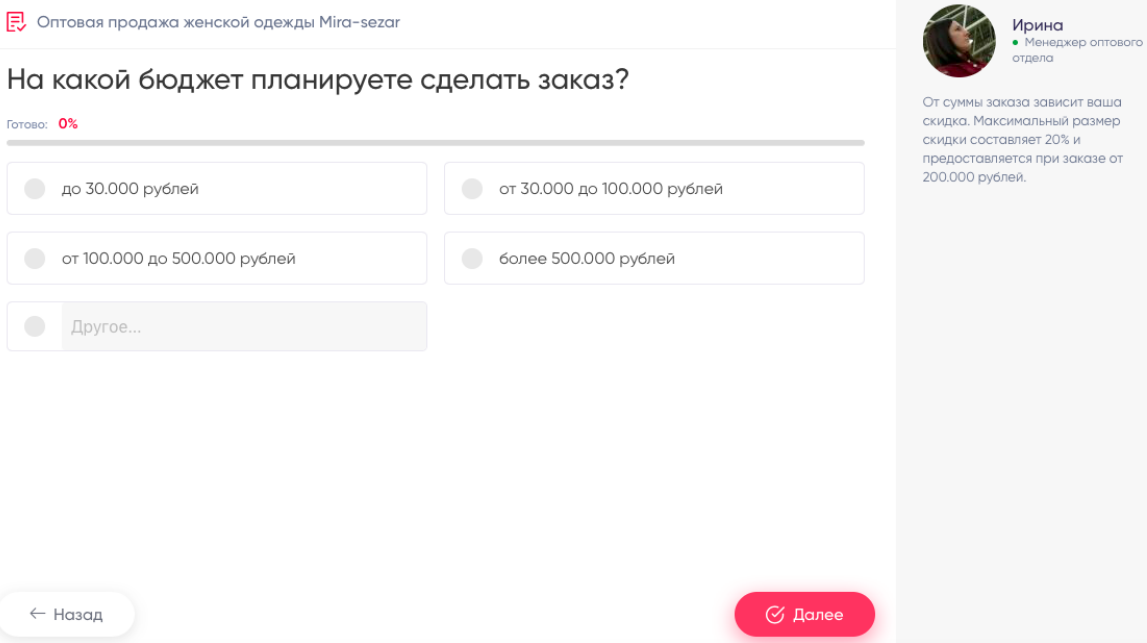Click into the 'Другое...' text field
The width and height of the screenshot is (1147, 643).
point(244,326)
